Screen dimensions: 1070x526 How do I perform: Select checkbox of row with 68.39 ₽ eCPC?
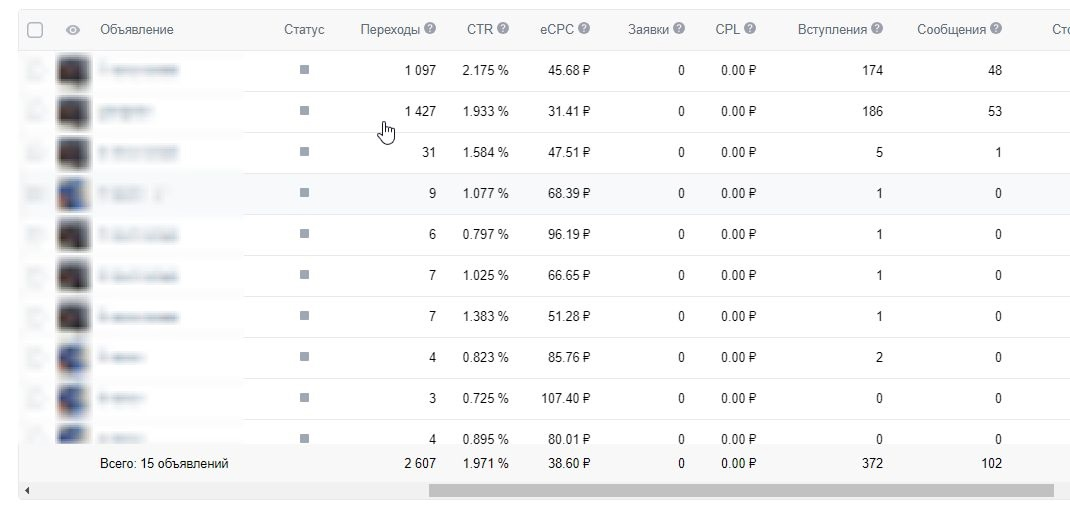35,193
